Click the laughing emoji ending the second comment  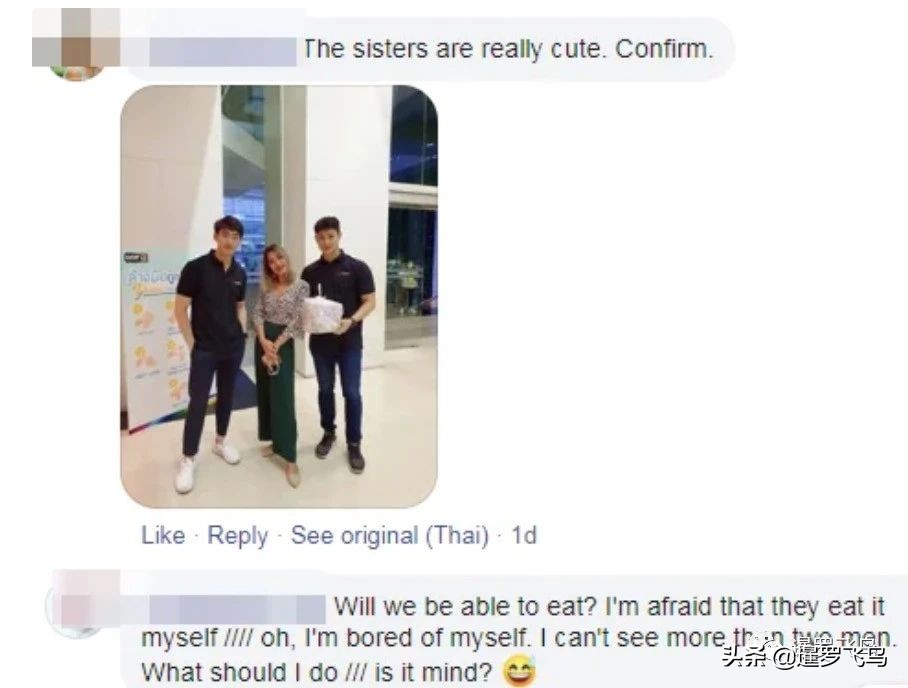519,672
